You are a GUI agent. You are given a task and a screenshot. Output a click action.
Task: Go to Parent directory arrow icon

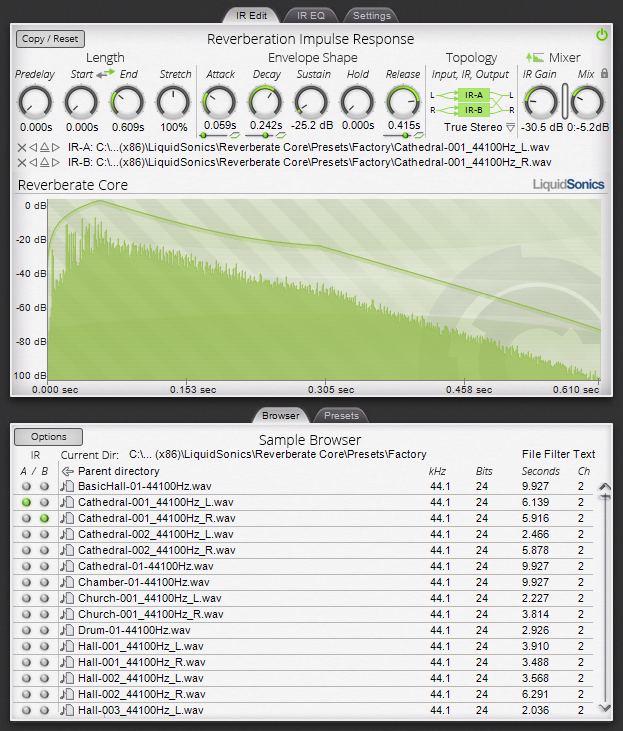click(x=68, y=471)
